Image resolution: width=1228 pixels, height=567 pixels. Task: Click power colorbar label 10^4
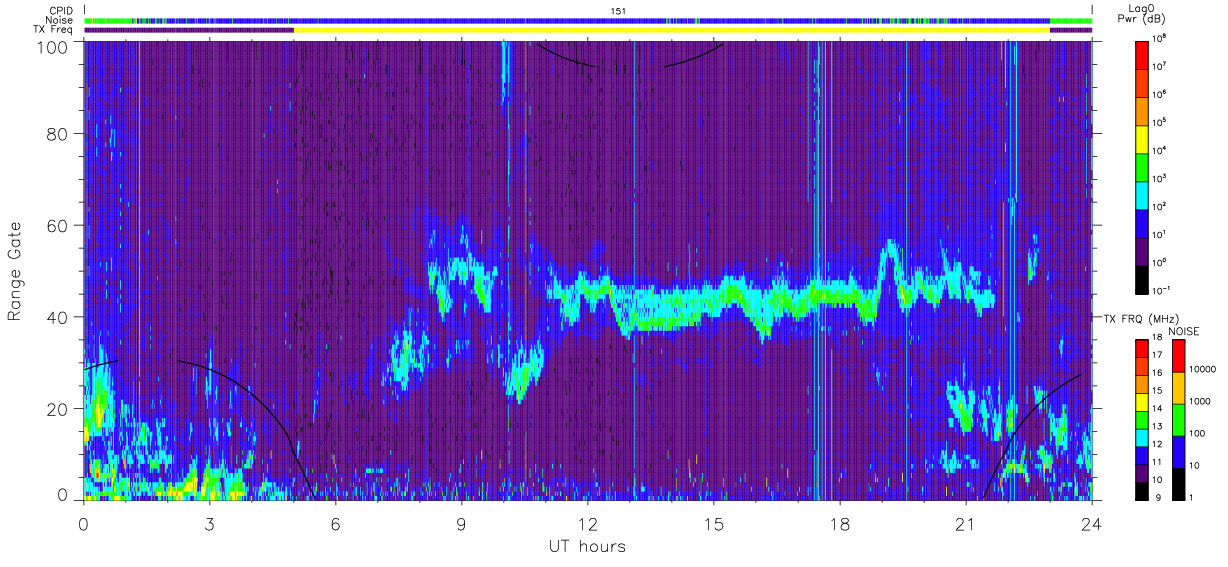pos(1159,150)
